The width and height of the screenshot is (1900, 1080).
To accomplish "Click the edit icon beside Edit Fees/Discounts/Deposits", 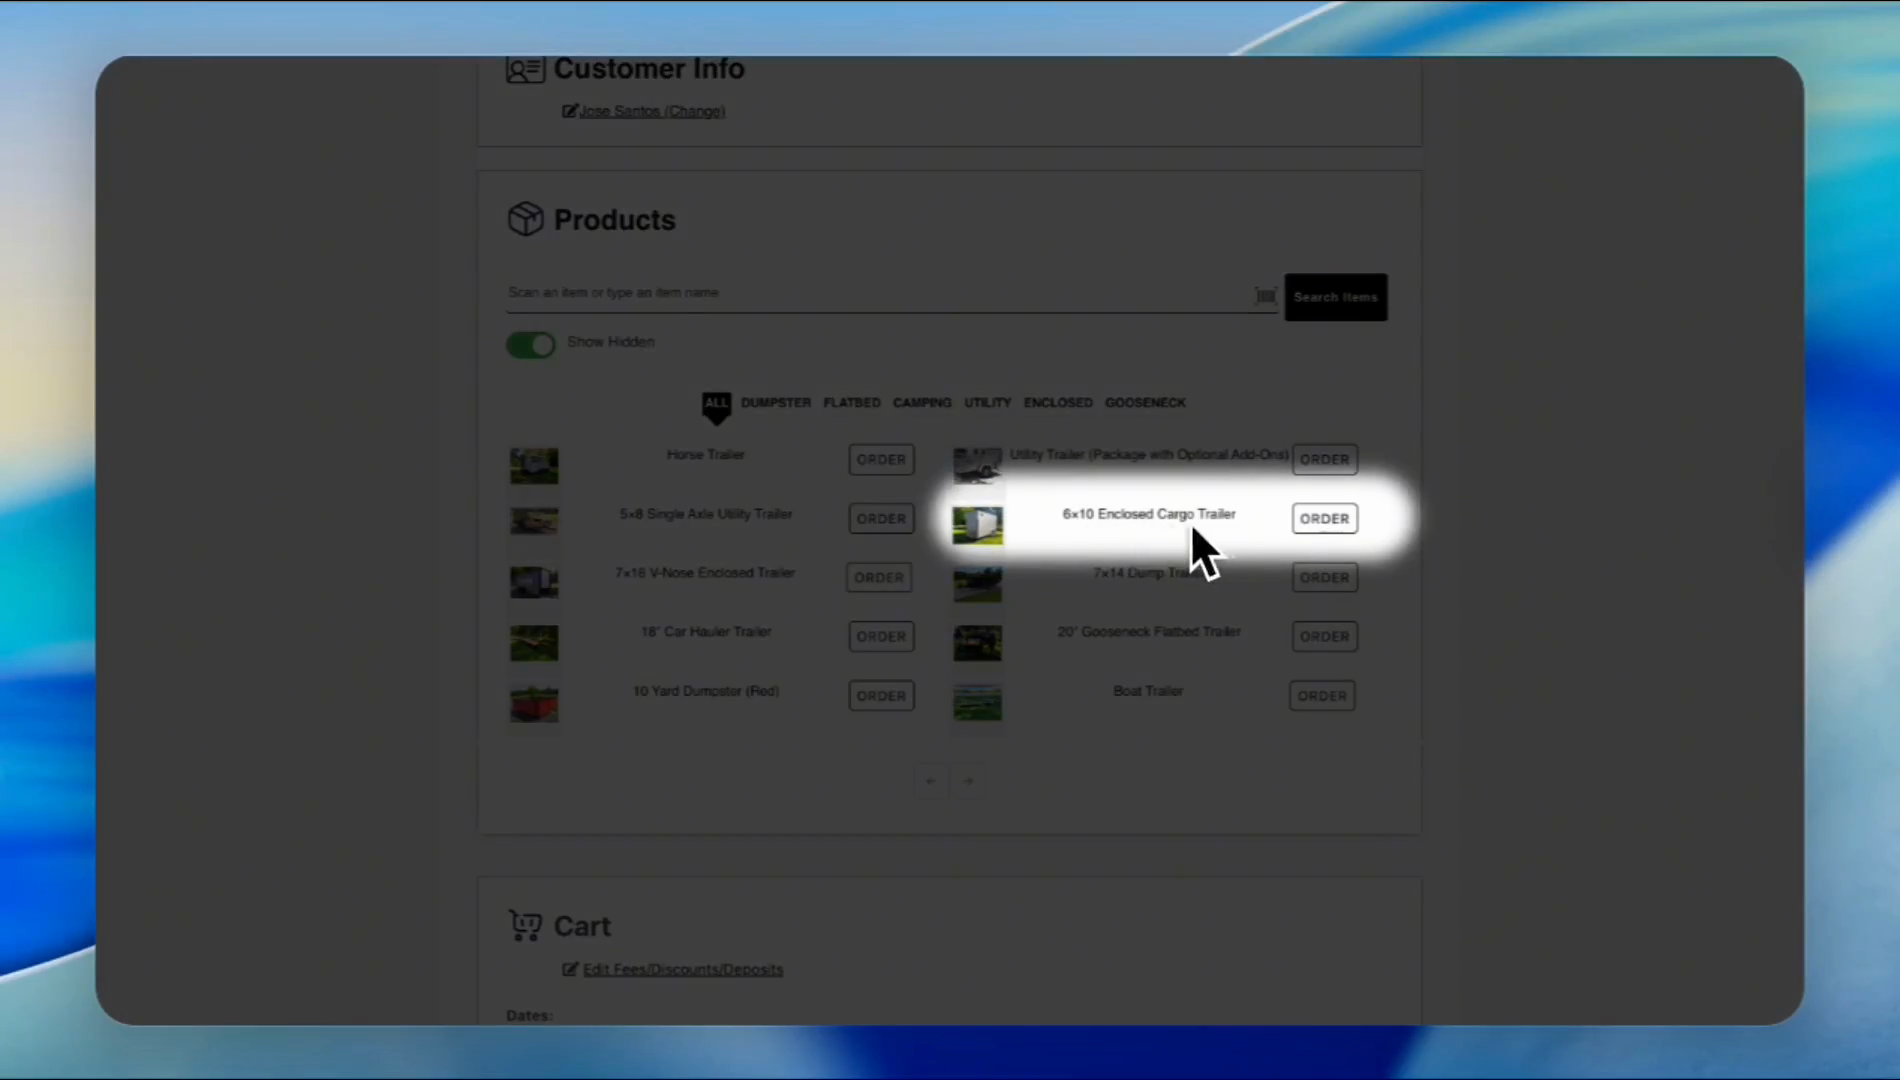I will point(570,969).
